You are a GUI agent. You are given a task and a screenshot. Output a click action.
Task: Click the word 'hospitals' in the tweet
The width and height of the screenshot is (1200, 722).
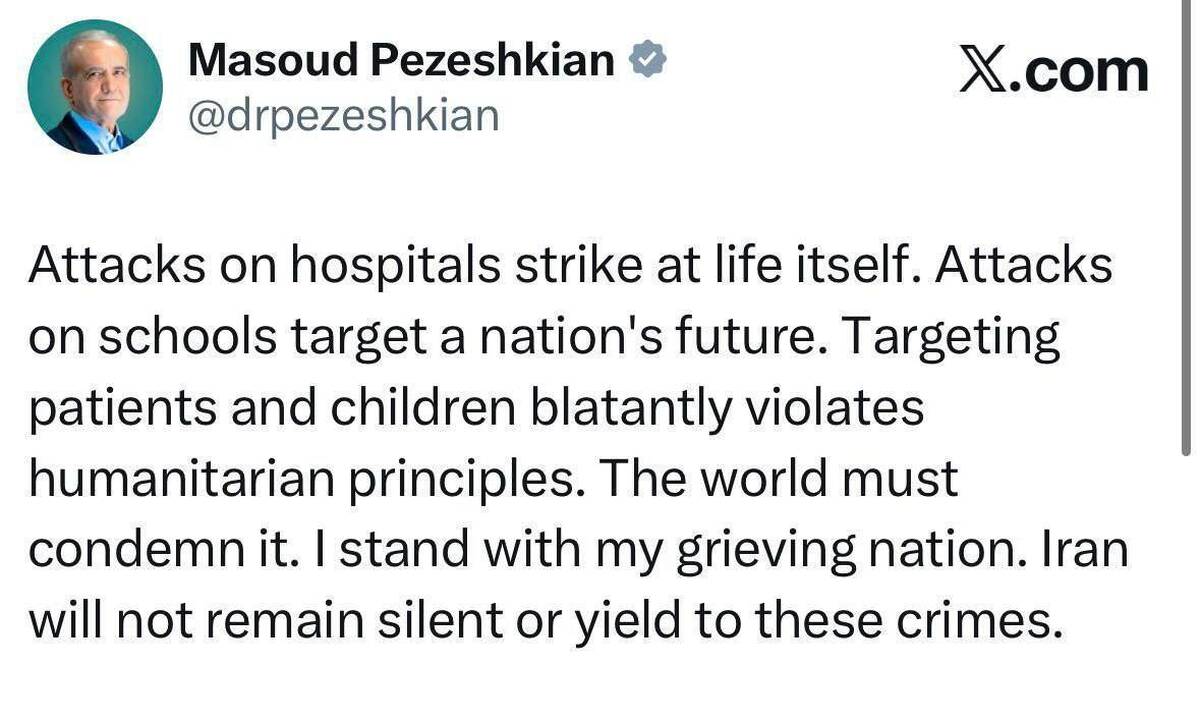pyautogui.click(x=396, y=265)
